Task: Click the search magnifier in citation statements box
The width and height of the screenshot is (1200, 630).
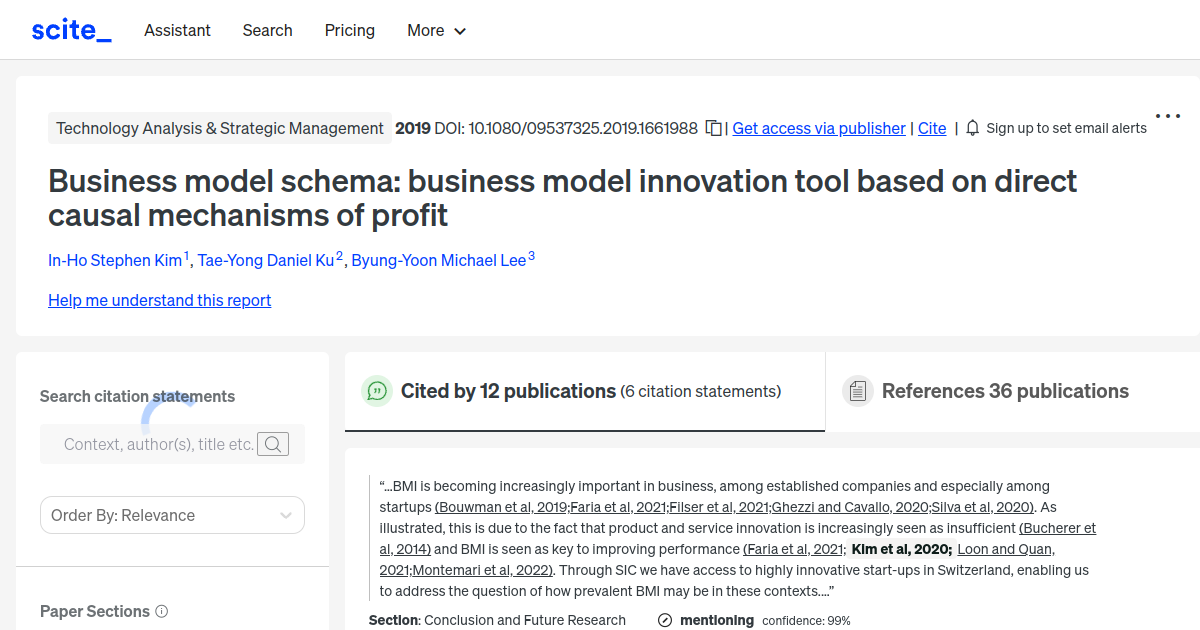Action: pos(272,443)
